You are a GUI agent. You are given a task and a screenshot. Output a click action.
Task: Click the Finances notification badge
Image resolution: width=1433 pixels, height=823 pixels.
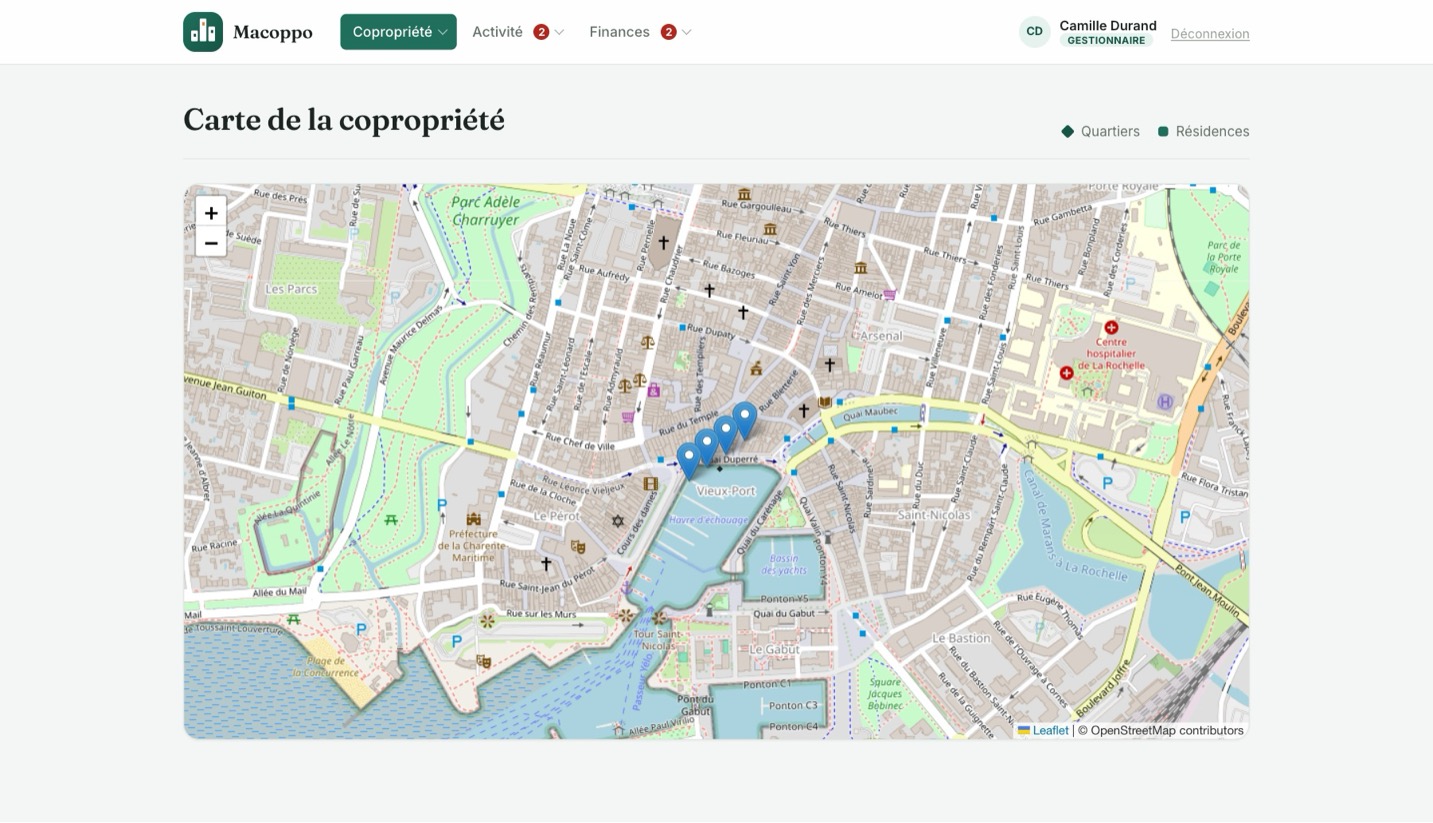coord(668,32)
